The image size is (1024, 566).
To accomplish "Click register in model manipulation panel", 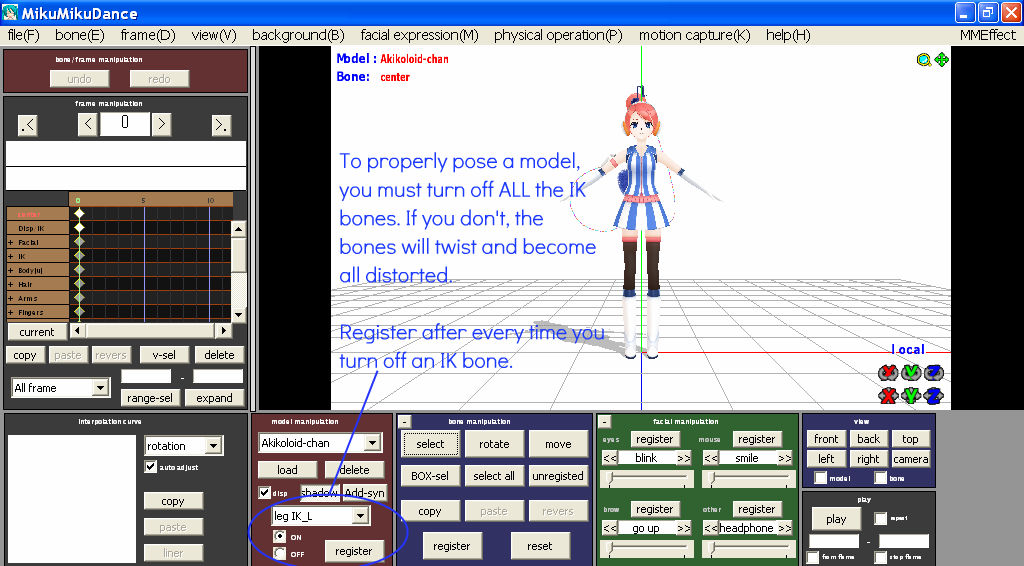I will point(353,551).
